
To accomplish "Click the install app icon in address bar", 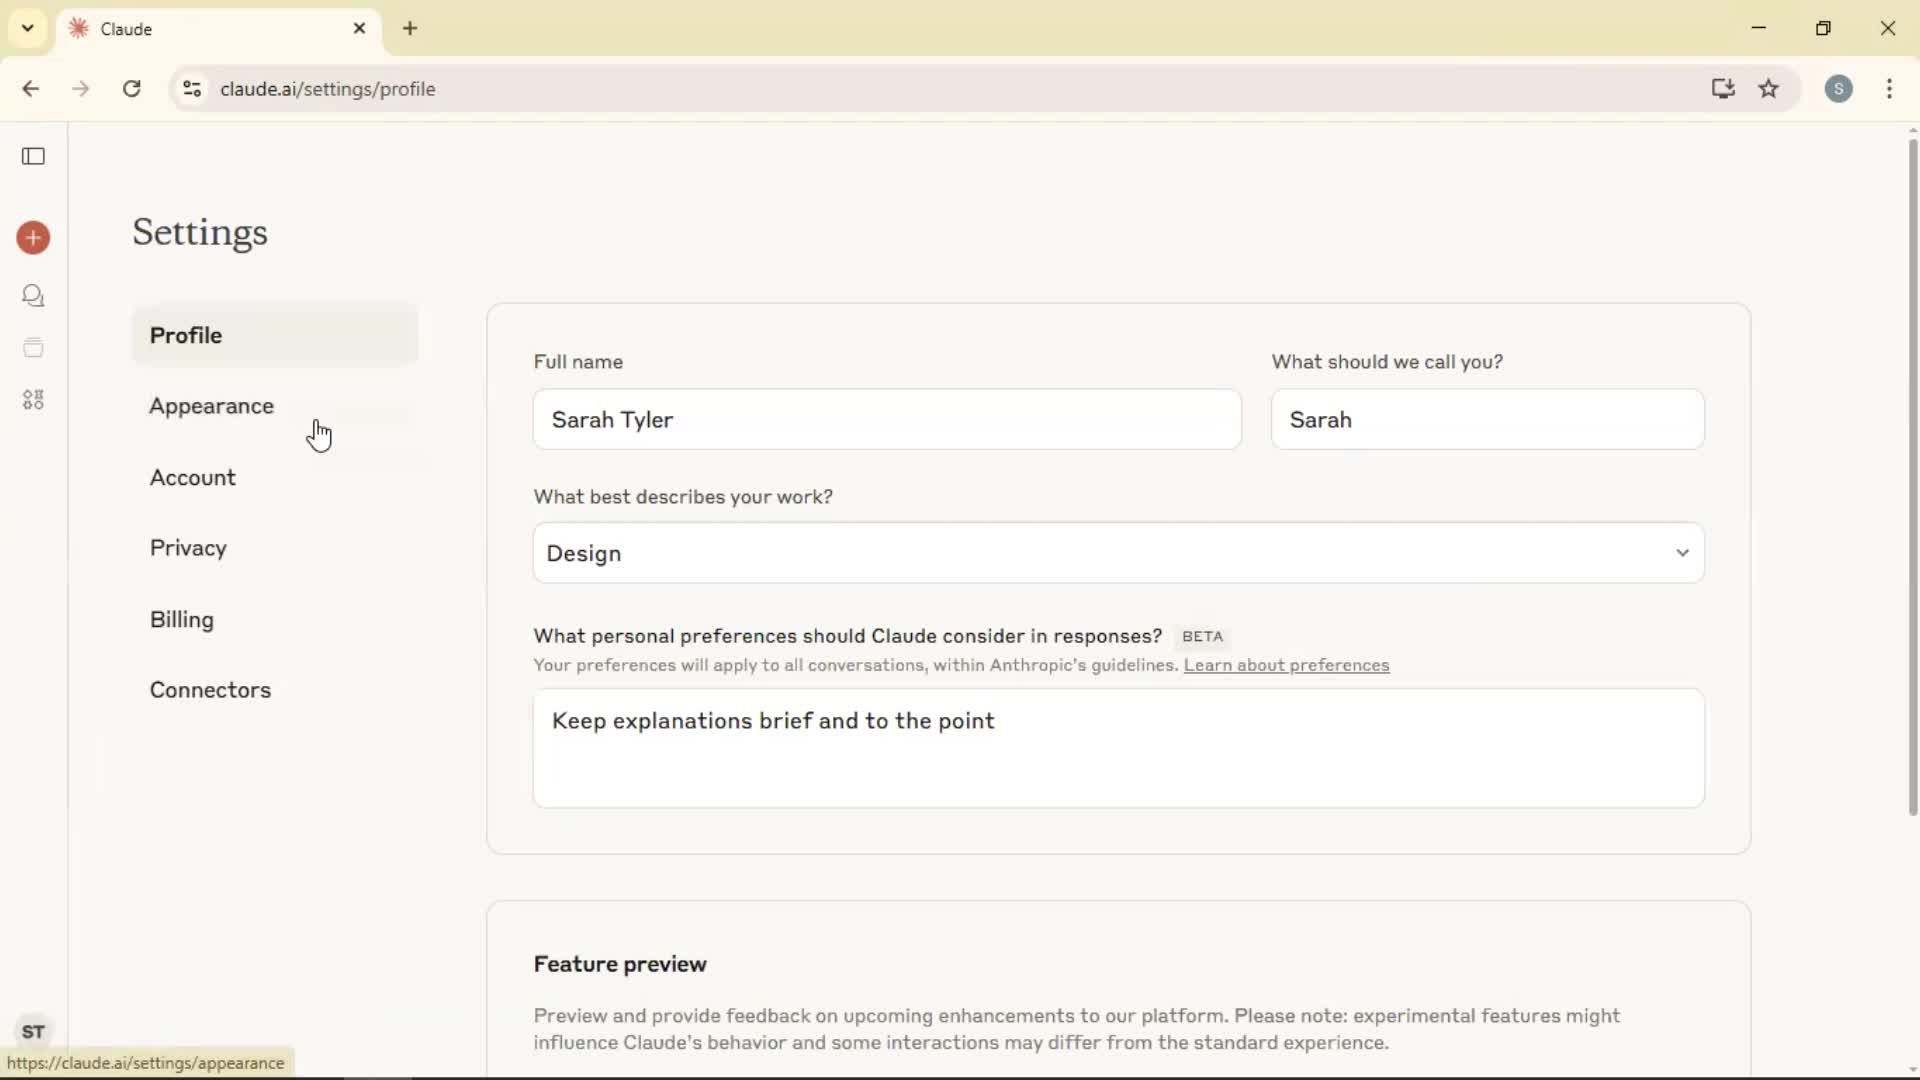I will pos(1722,89).
